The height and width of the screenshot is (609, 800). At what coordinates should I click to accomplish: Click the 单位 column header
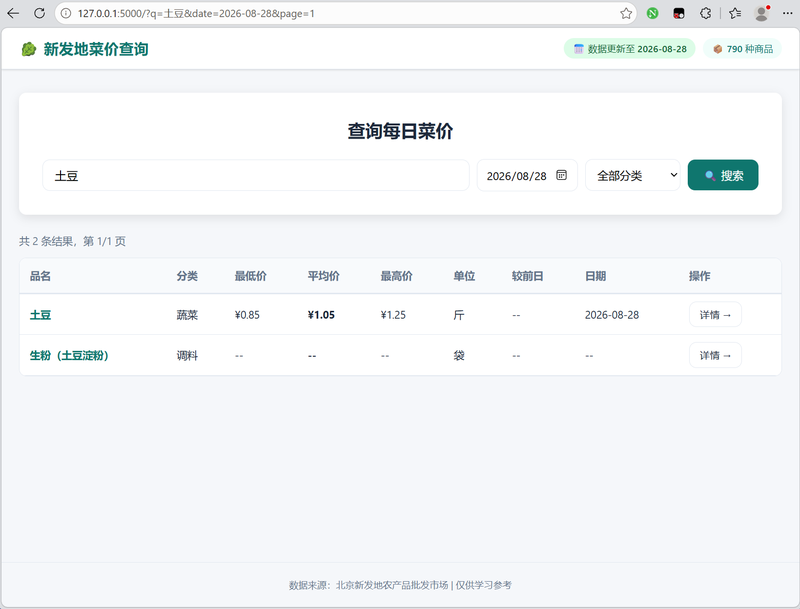464,276
